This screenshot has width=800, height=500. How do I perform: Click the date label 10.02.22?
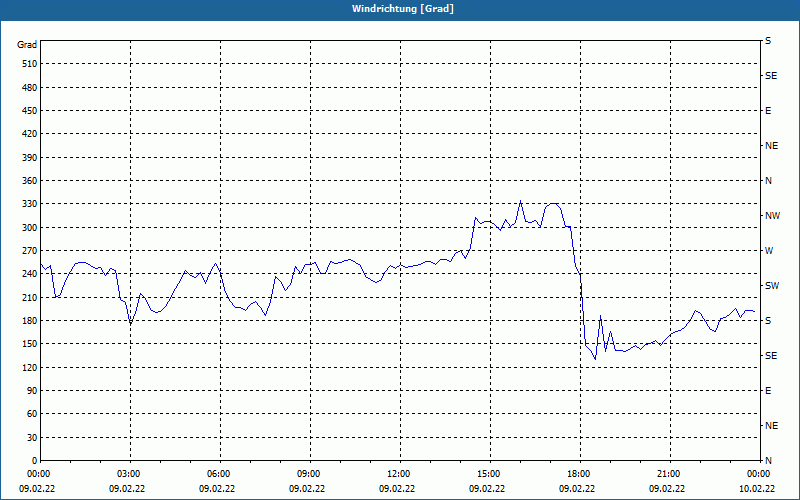(757, 489)
